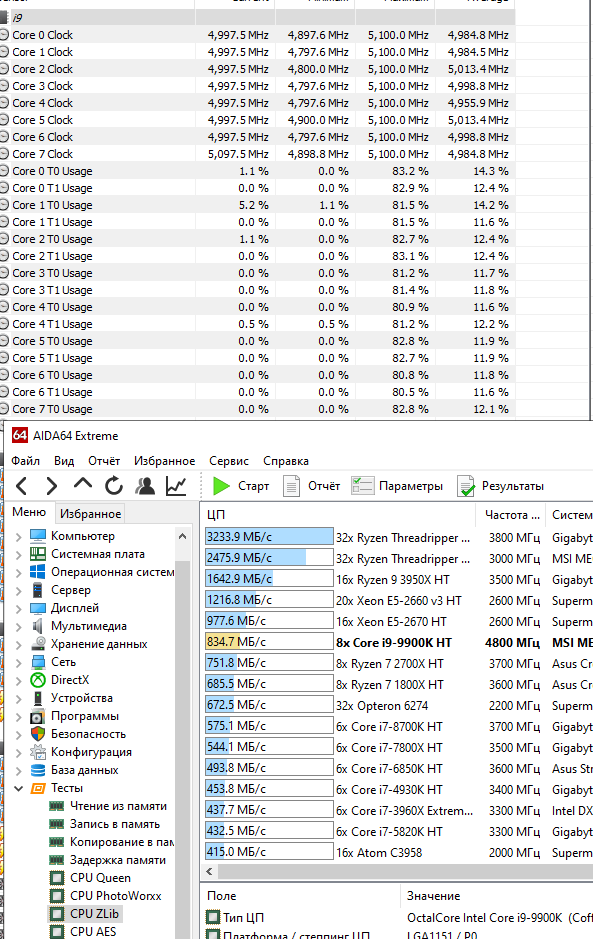Select the Системная плата icon

click(x=38, y=554)
